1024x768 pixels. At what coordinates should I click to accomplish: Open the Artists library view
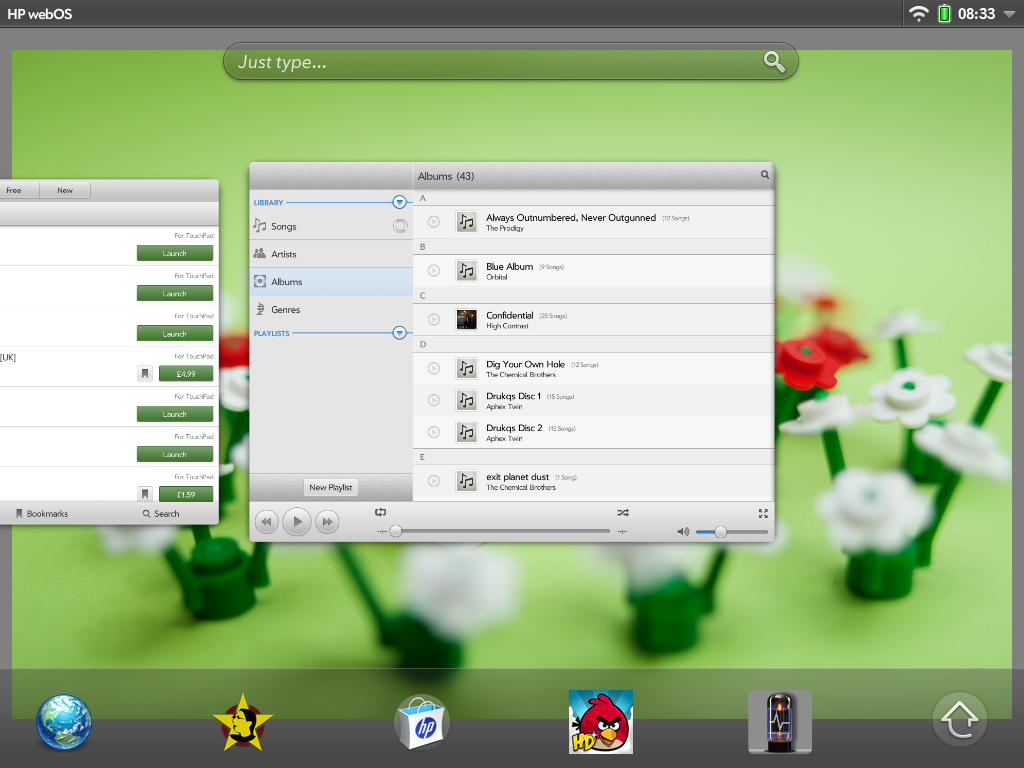pos(331,254)
